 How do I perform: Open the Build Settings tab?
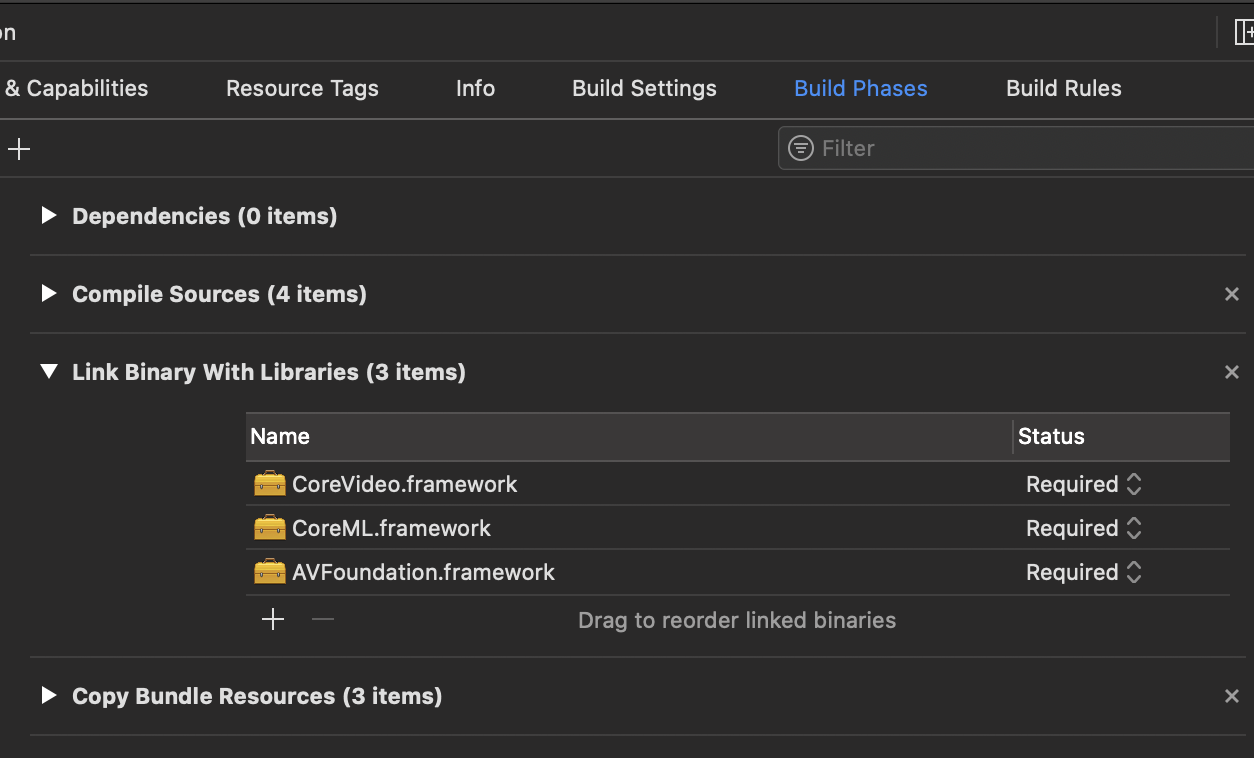(x=644, y=88)
